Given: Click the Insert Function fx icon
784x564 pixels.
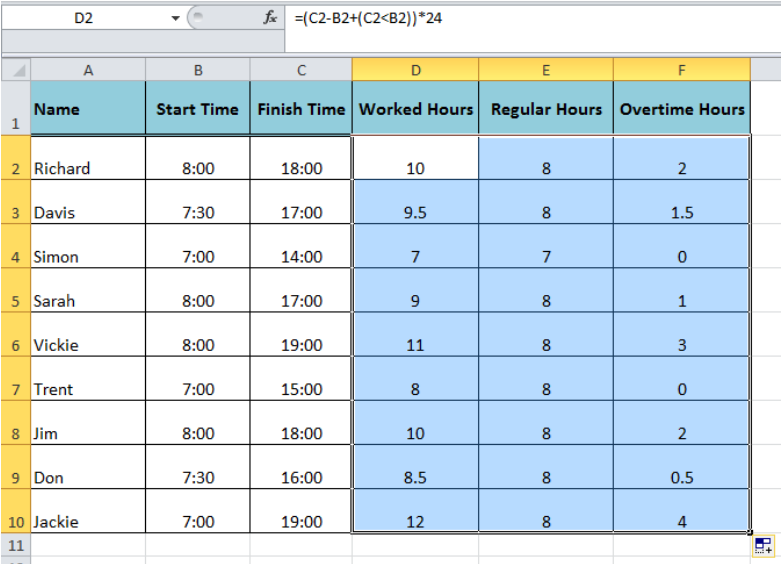Looking at the screenshot, I should click(x=270, y=18).
